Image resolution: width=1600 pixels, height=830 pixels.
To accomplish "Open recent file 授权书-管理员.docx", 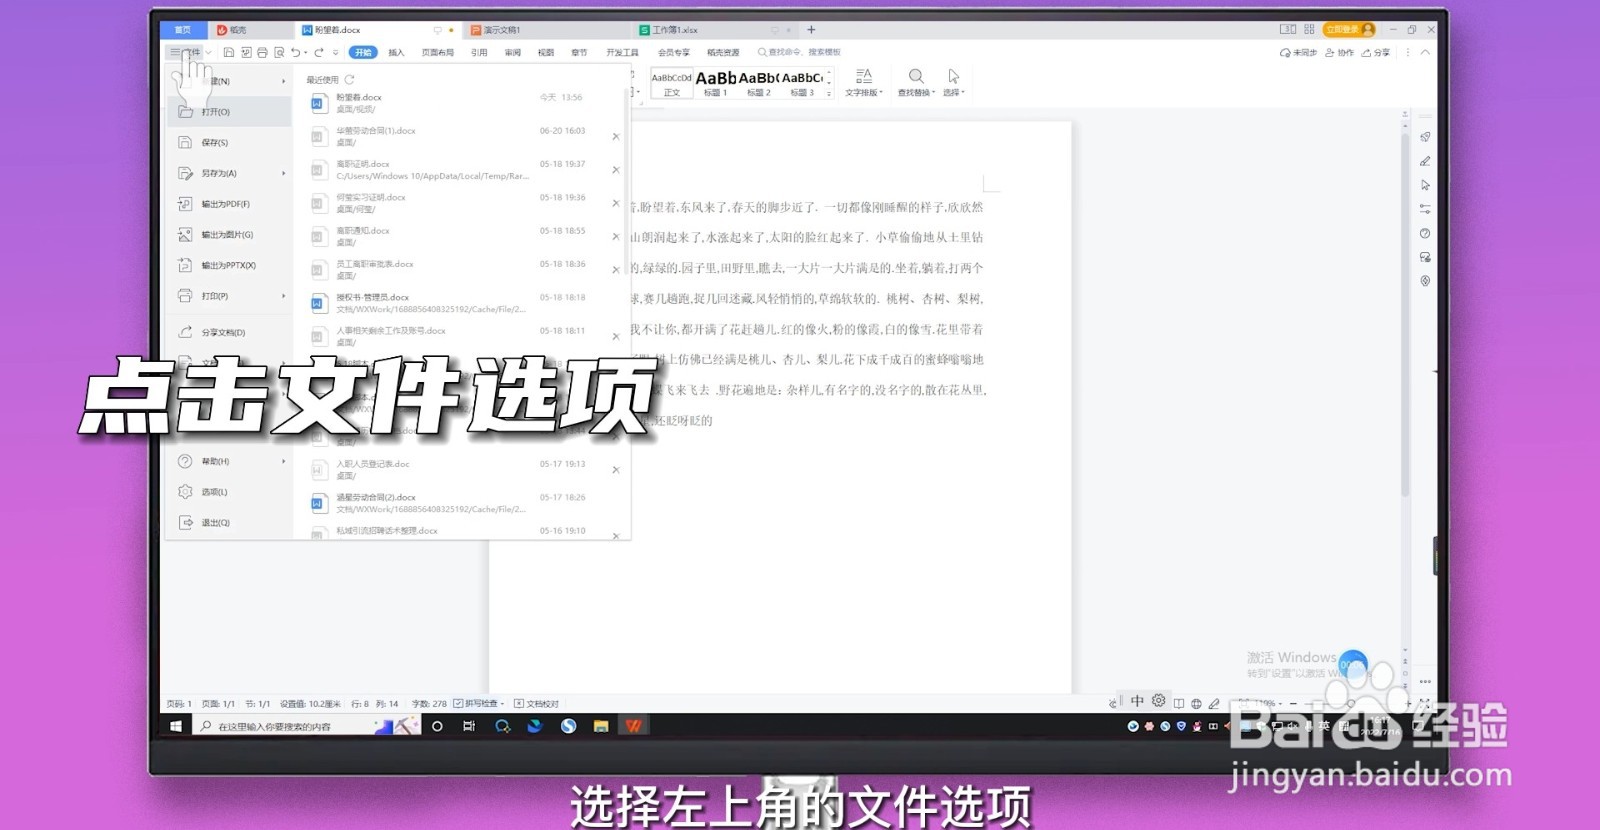I will point(459,303).
